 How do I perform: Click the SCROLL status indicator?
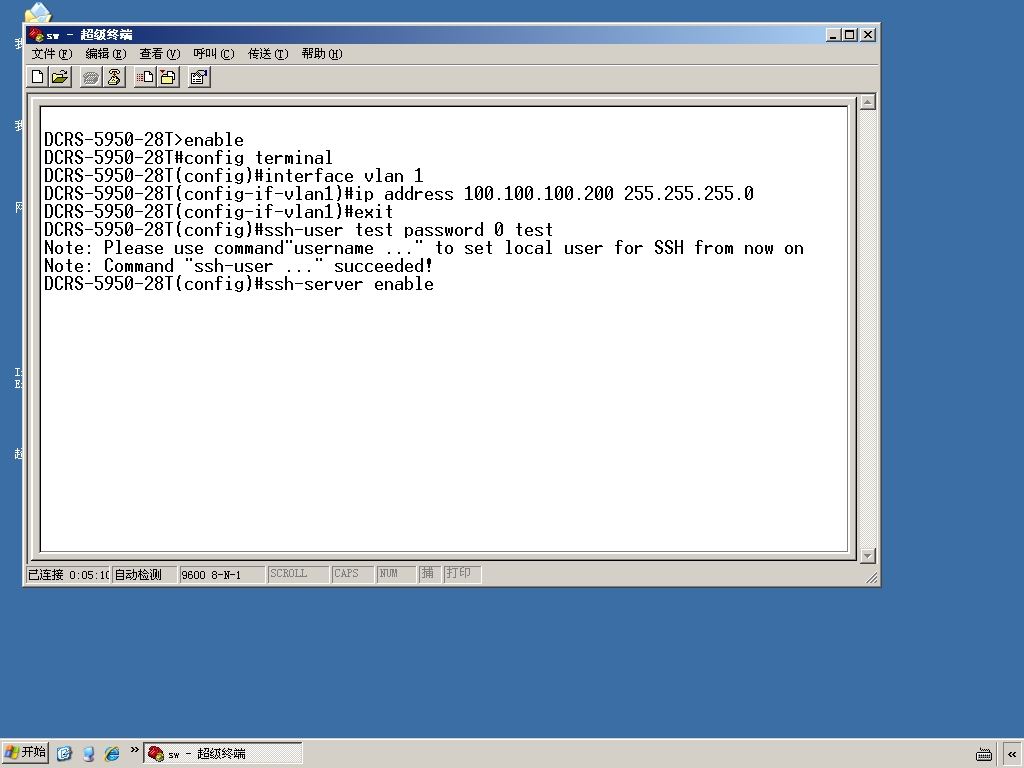pos(298,574)
